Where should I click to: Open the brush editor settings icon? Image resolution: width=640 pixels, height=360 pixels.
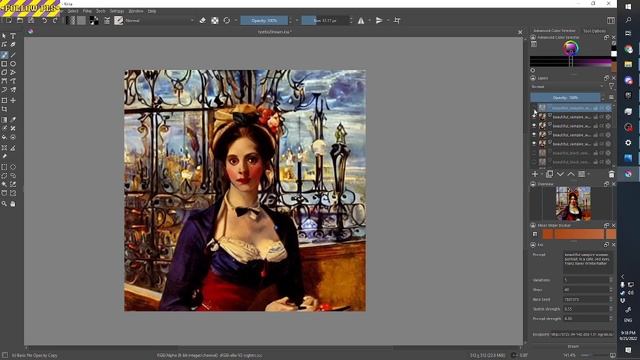107,20
